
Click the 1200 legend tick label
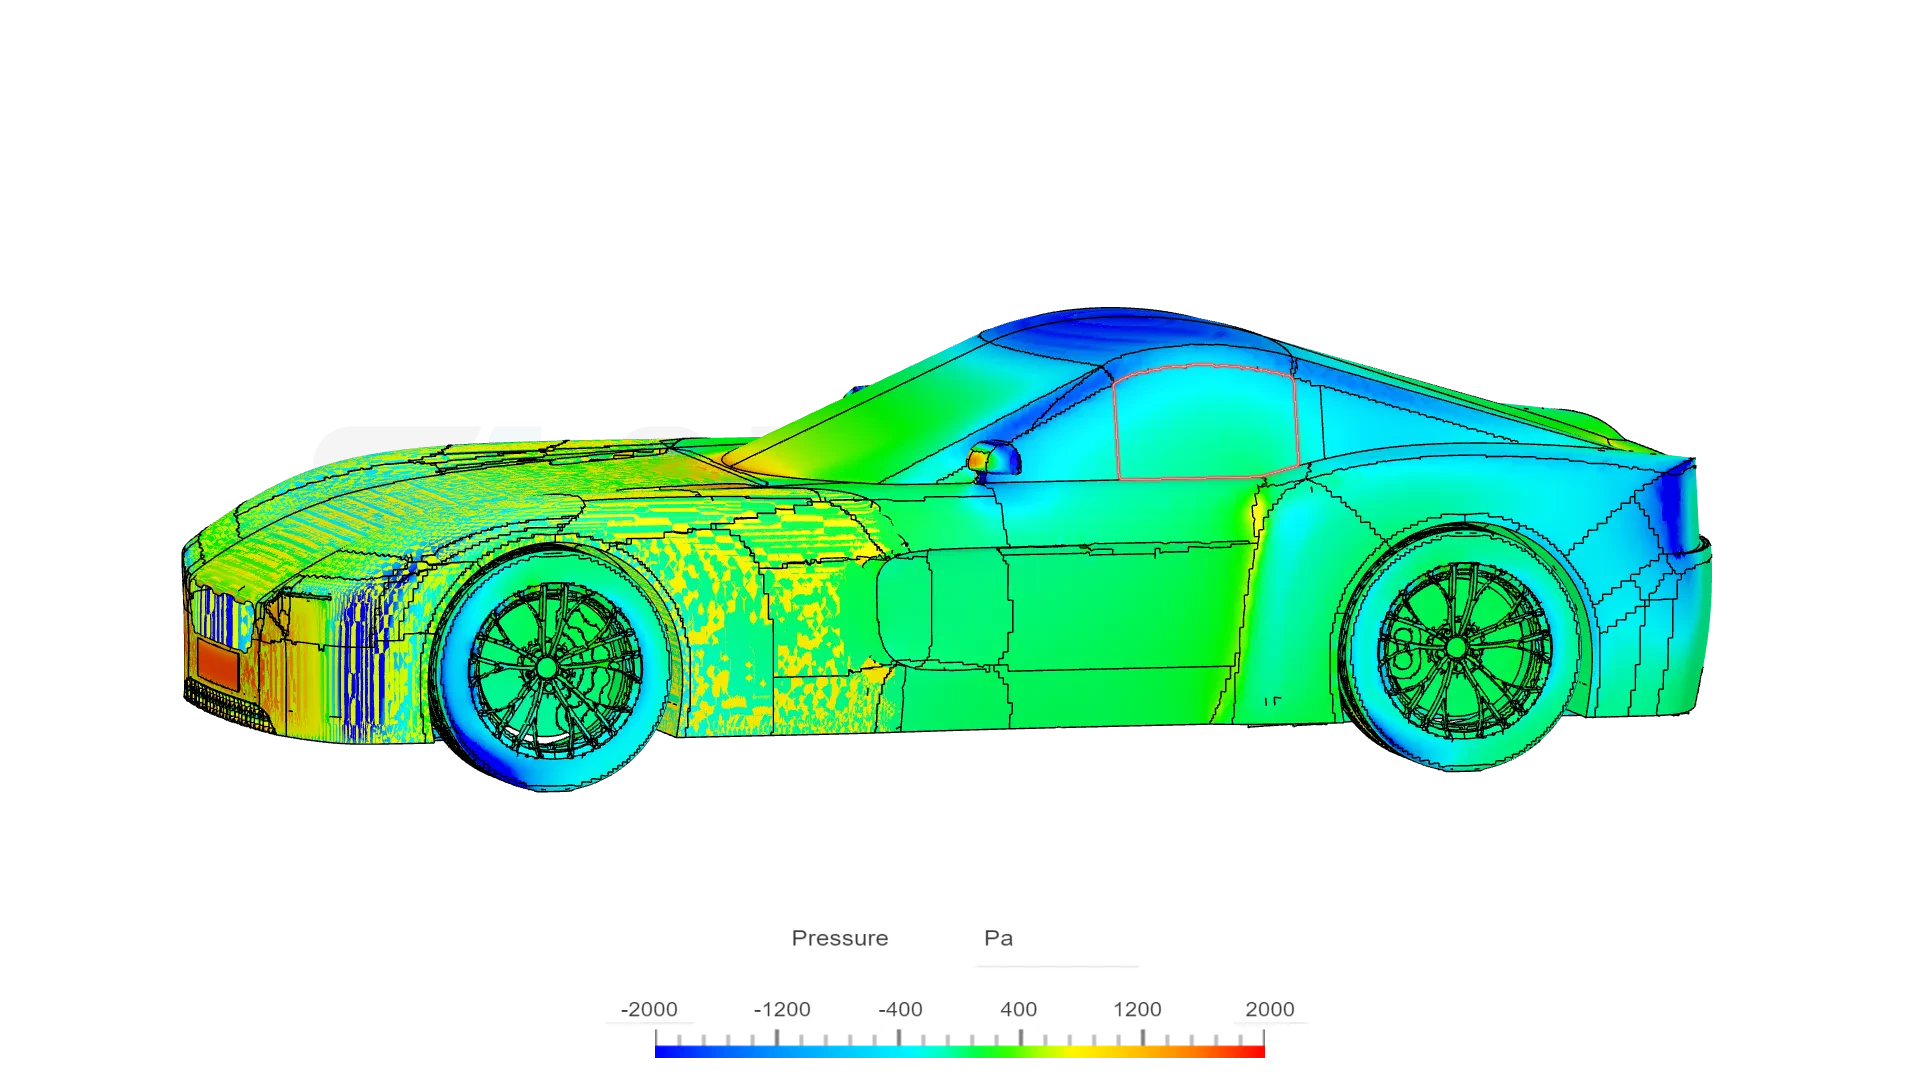[x=1137, y=1010]
